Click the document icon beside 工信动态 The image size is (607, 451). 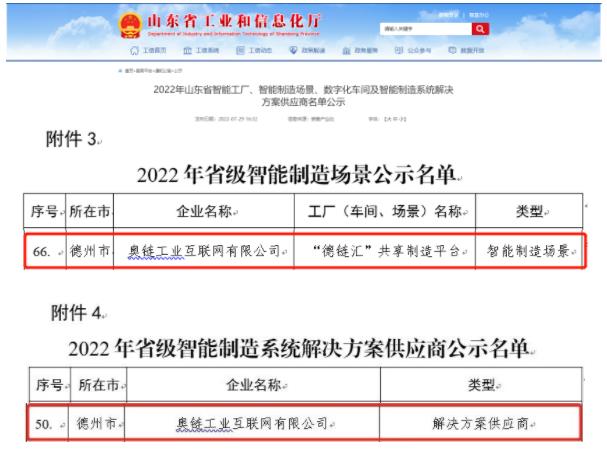click(x=240, y=50)
